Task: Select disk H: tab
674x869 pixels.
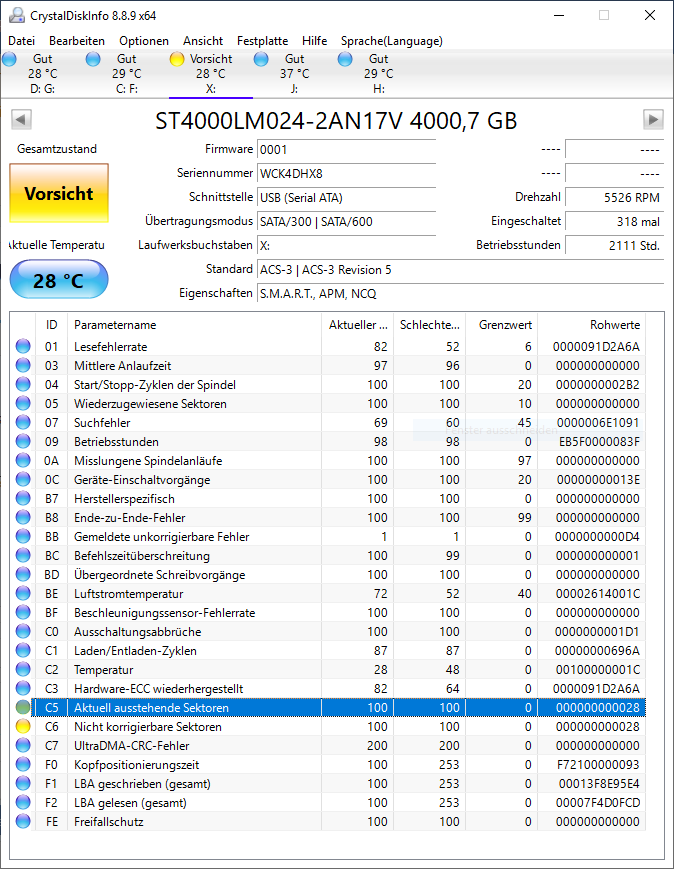Action: coord(379,74)
